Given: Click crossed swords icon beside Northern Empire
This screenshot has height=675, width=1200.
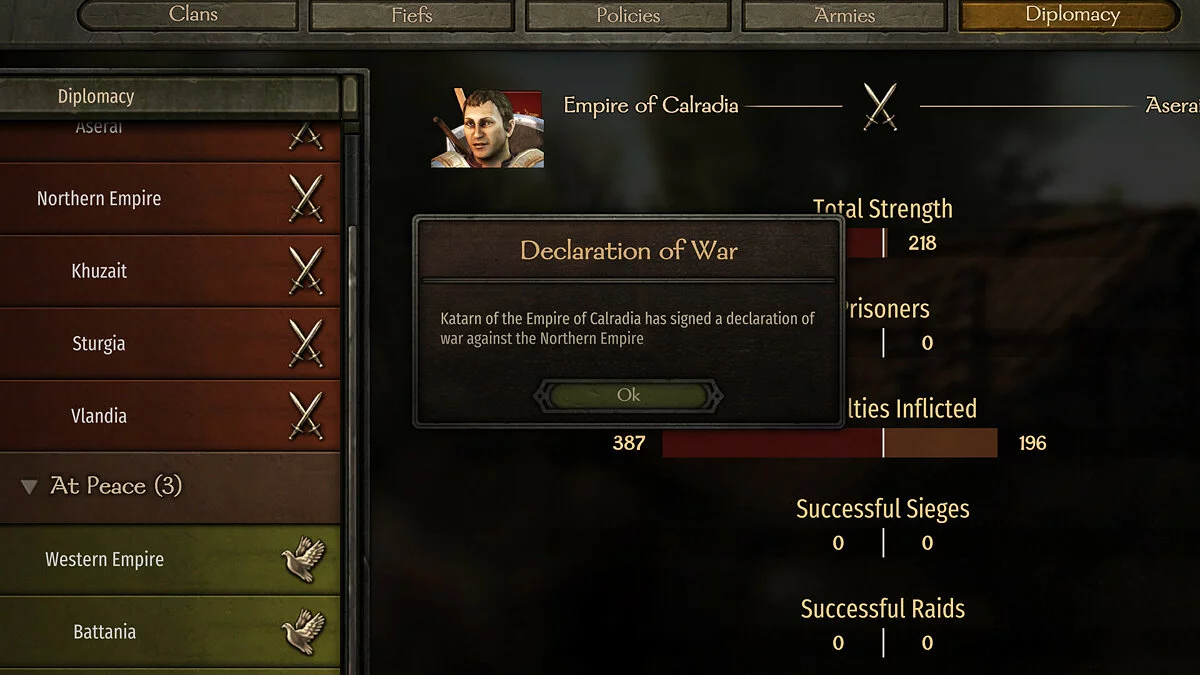Looking at the screenshot, I should click(x=306, y=198).
